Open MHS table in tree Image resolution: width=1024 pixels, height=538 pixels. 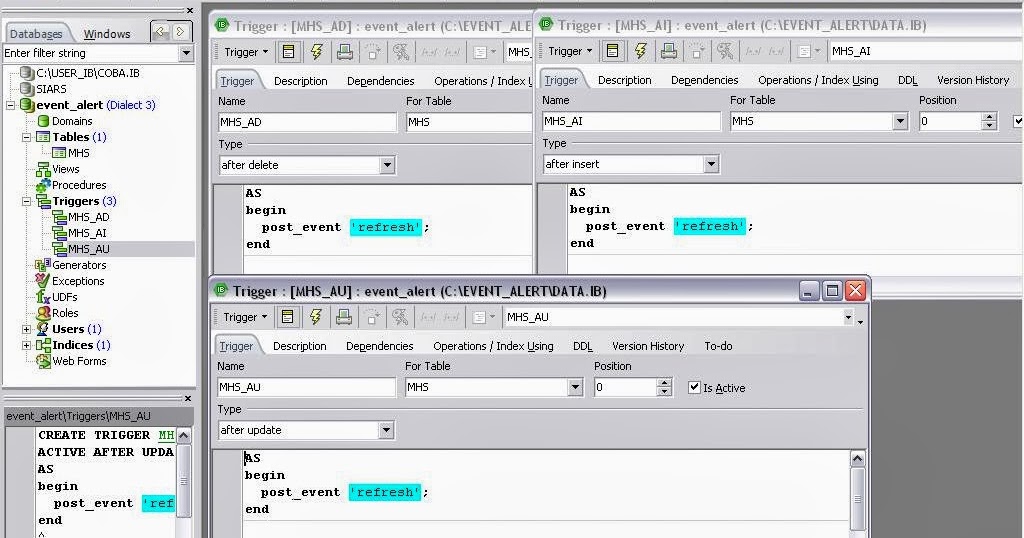[78, 153]
